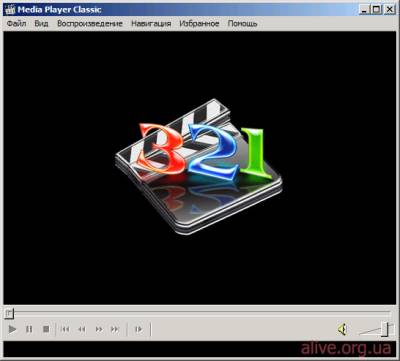Screen dimensions: 400x361
Task: Maximize the Media Player Classic window
Action: tap(377, 9)
